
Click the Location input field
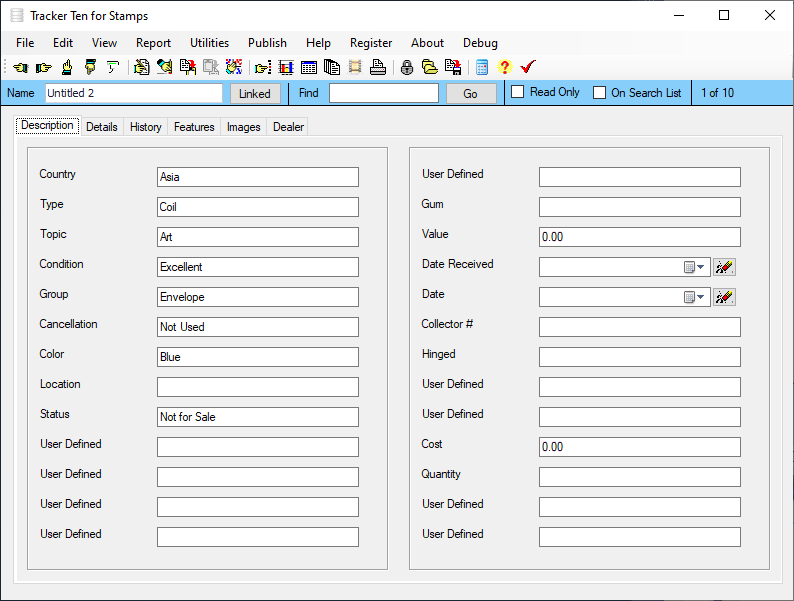[x=257, y=387]
